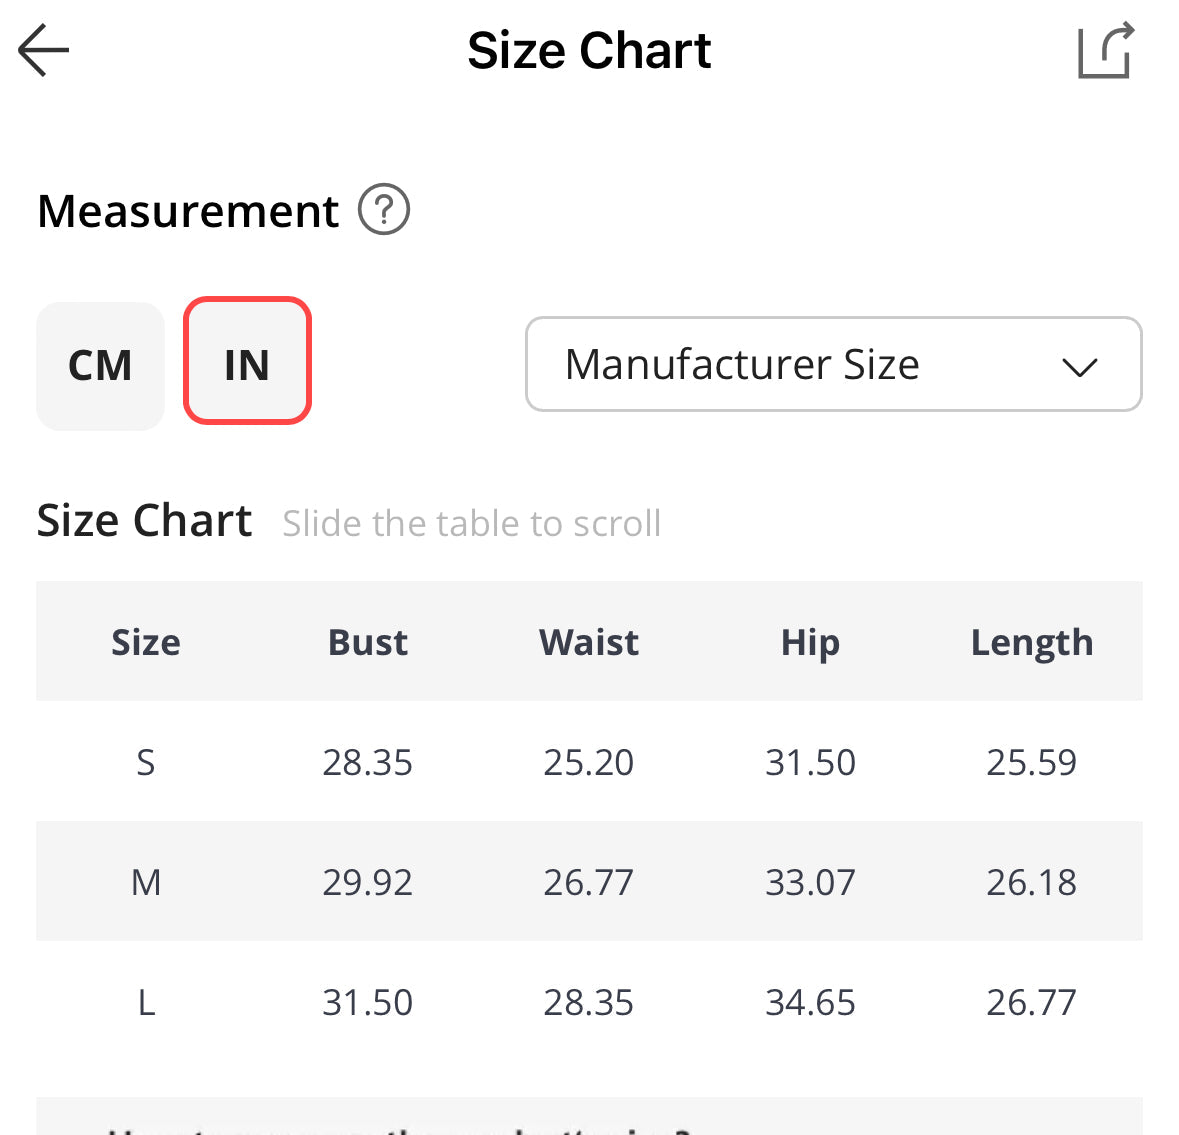Click the 28.35 bust value for S
This screenshot has height=1135, width=1179.
point(367,762)
